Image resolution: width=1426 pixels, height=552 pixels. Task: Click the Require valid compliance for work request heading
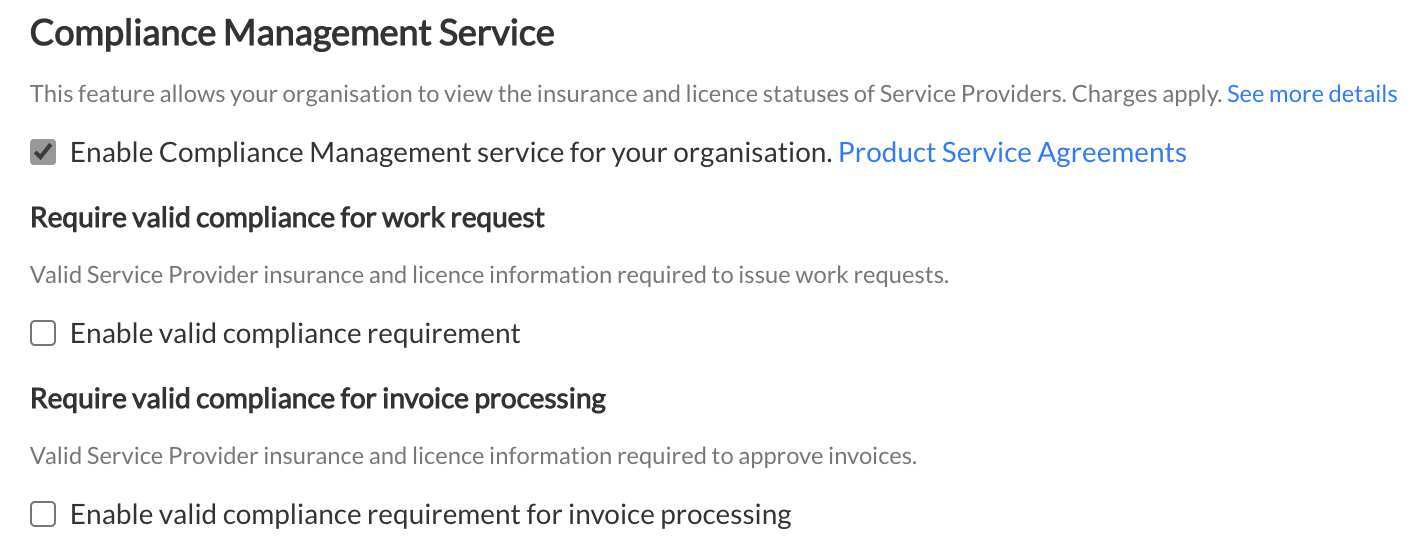coord(288,217)
